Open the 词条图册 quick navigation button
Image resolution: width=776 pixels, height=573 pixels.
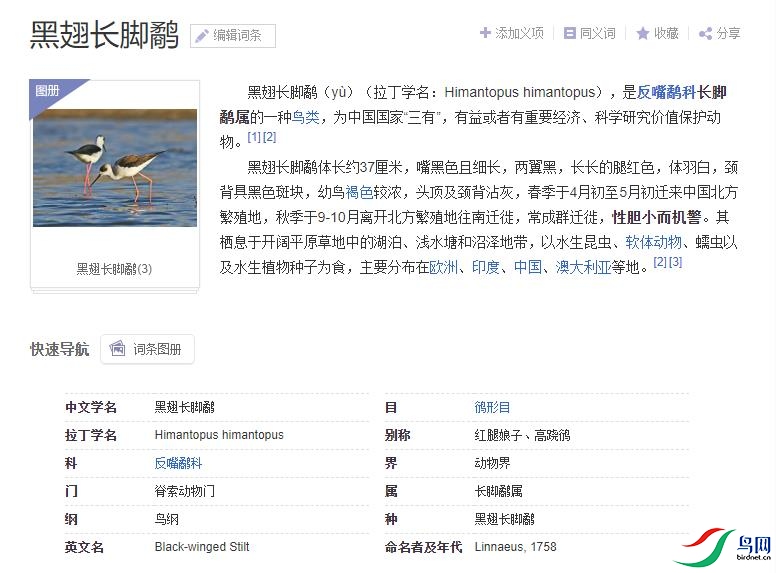[x=147, y=349]
